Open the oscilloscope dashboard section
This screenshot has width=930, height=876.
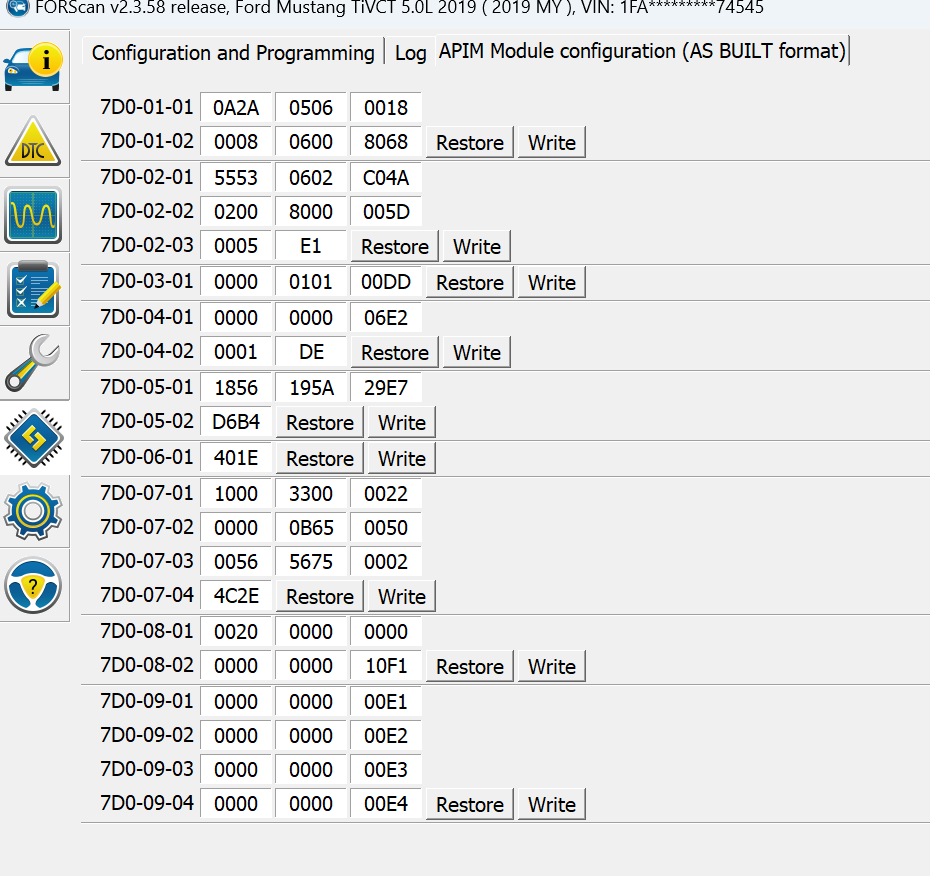[x=33, y=215]
